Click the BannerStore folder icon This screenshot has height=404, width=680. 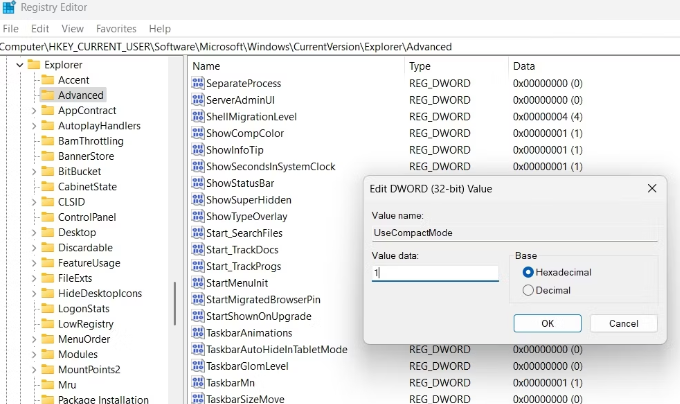(47, 156)
